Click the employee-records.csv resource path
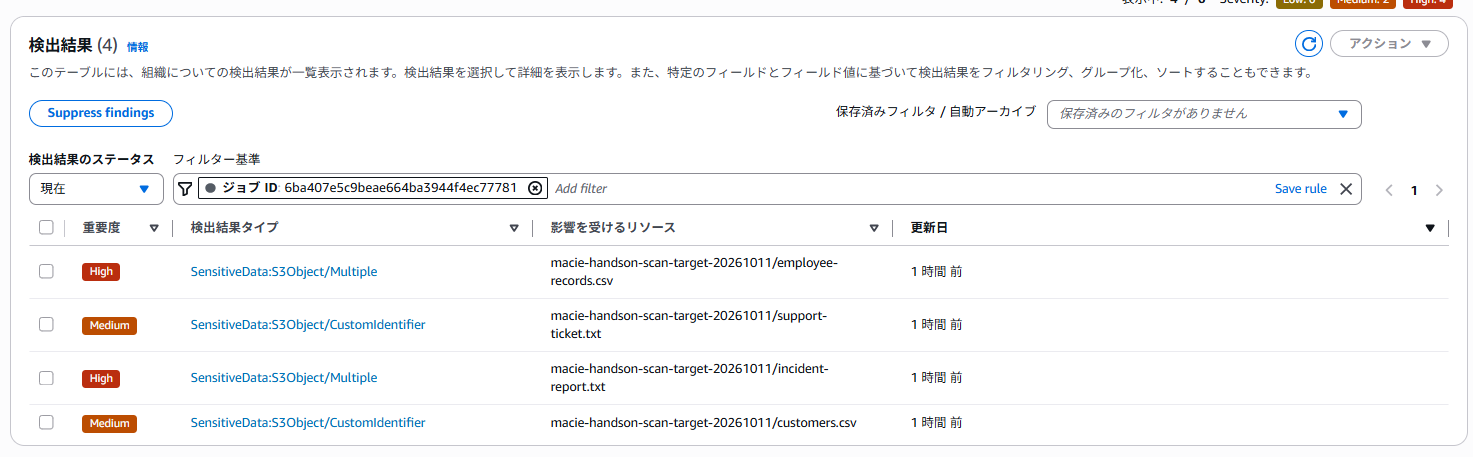Screen dimensions: 1473x457 coord(693,271)
